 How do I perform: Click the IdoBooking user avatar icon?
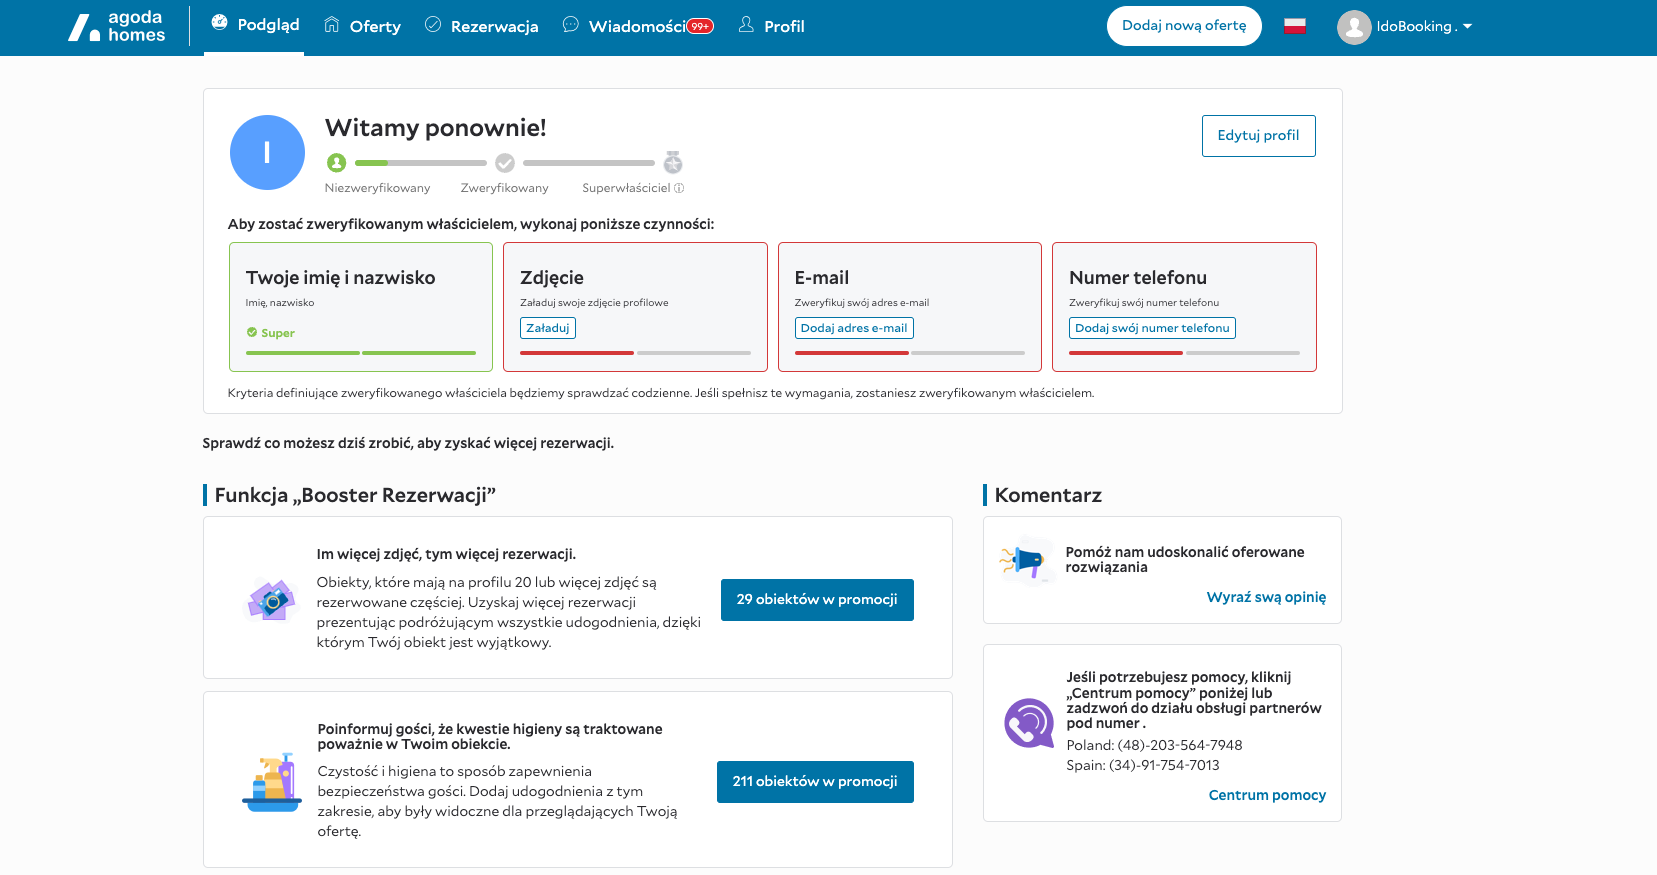pos(1354,27)
